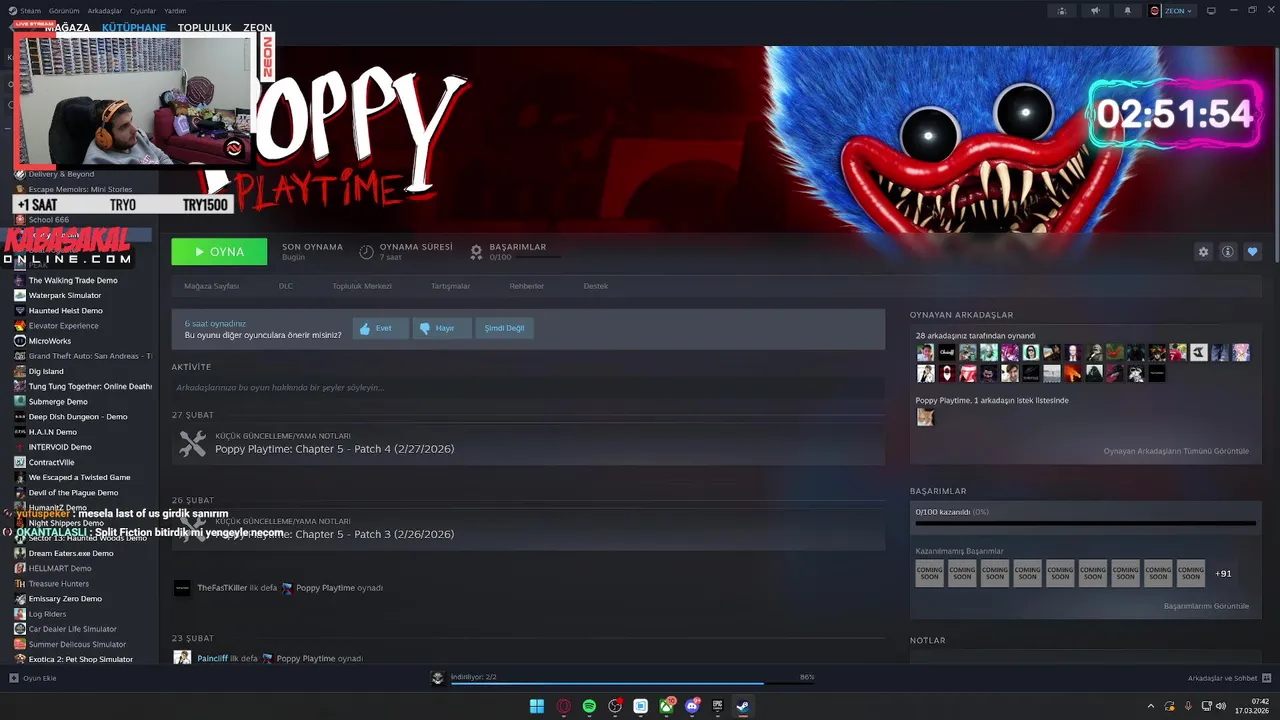Switch to Big Picture mode icon

(x=1211, y=11)
